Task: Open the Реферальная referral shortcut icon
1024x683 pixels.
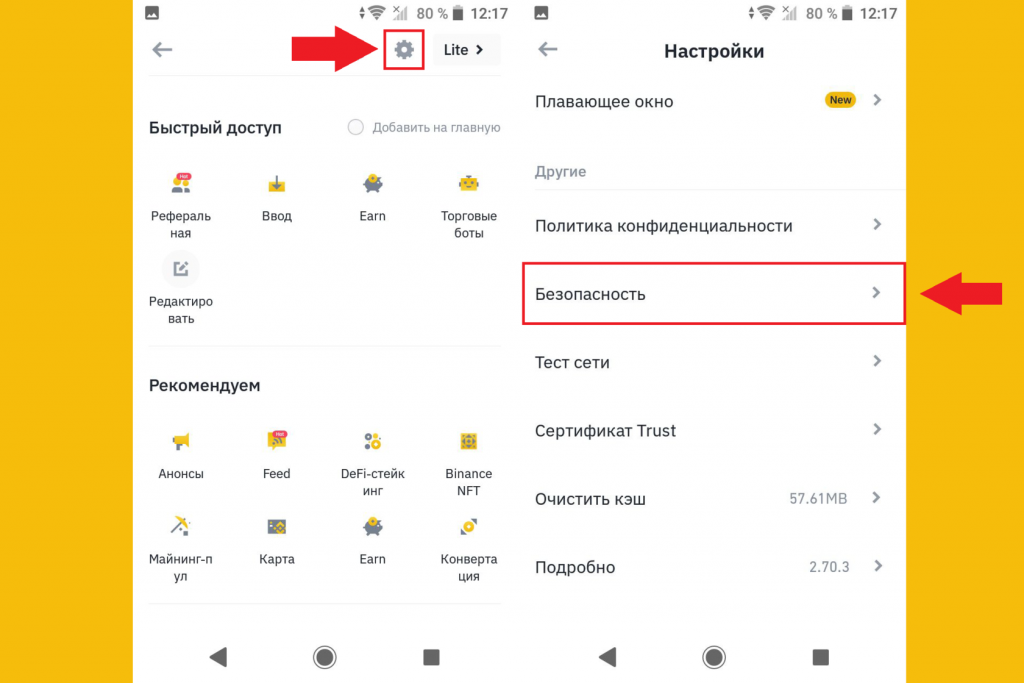Action: [x=181, y=183]
